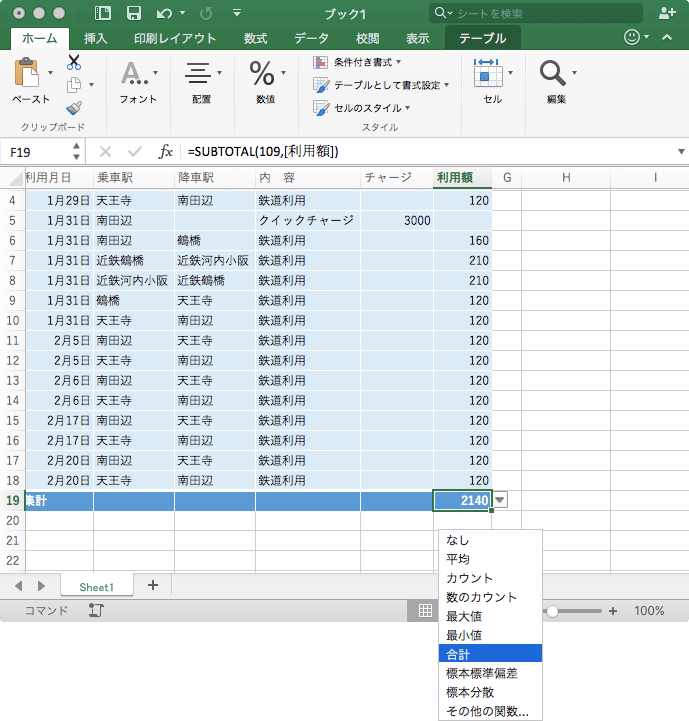Click the normal view grid icon in status bar
Screen dimensions: 689x721
coord(425,611)
